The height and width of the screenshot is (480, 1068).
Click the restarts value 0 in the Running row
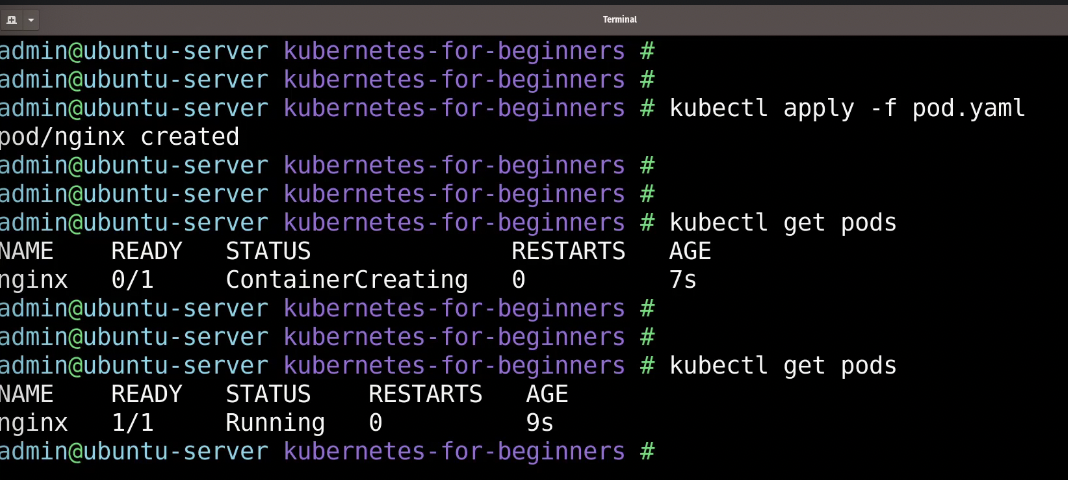[x=375, y=423]
